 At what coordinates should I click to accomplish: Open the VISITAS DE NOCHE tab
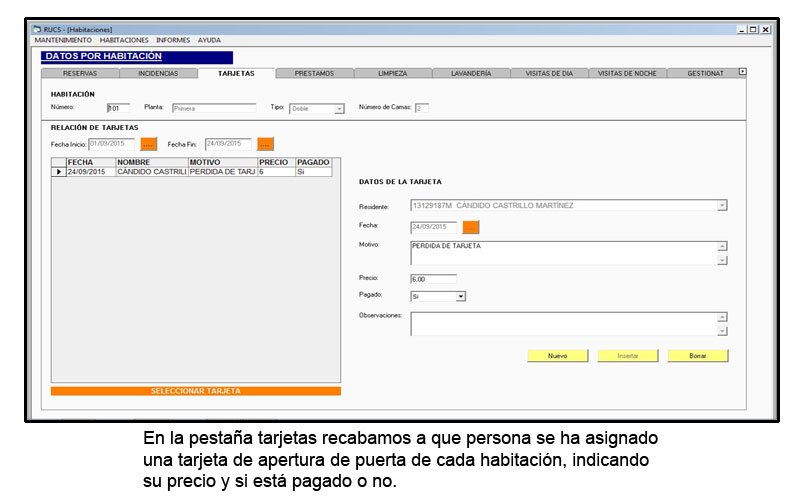click(627, 73)
